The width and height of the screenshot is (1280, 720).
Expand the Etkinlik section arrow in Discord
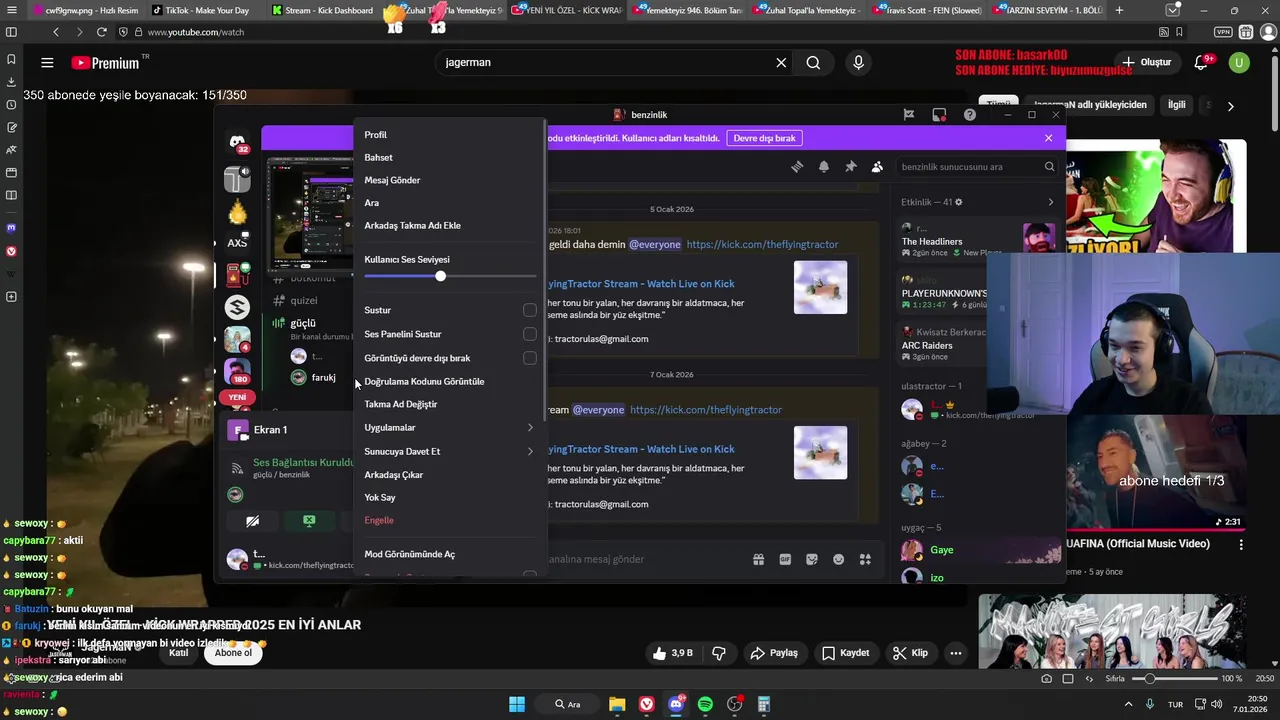(x=1050, y=202)
